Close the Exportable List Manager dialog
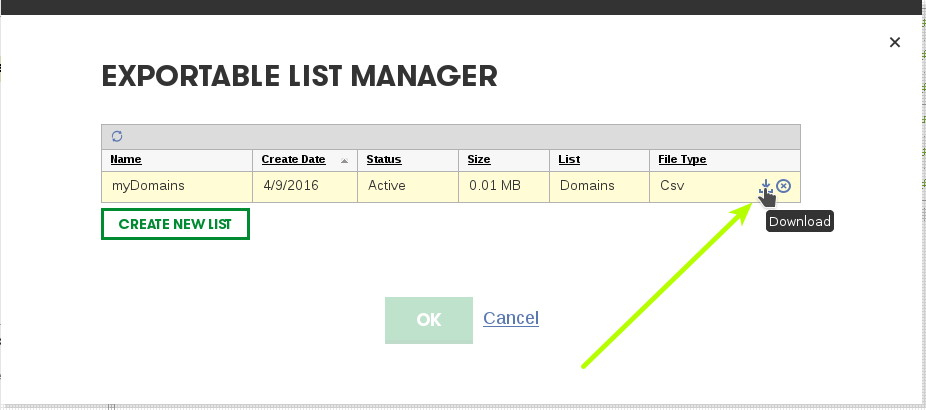The height and width of the screenshot is (410, 926). tap(895, 42)
